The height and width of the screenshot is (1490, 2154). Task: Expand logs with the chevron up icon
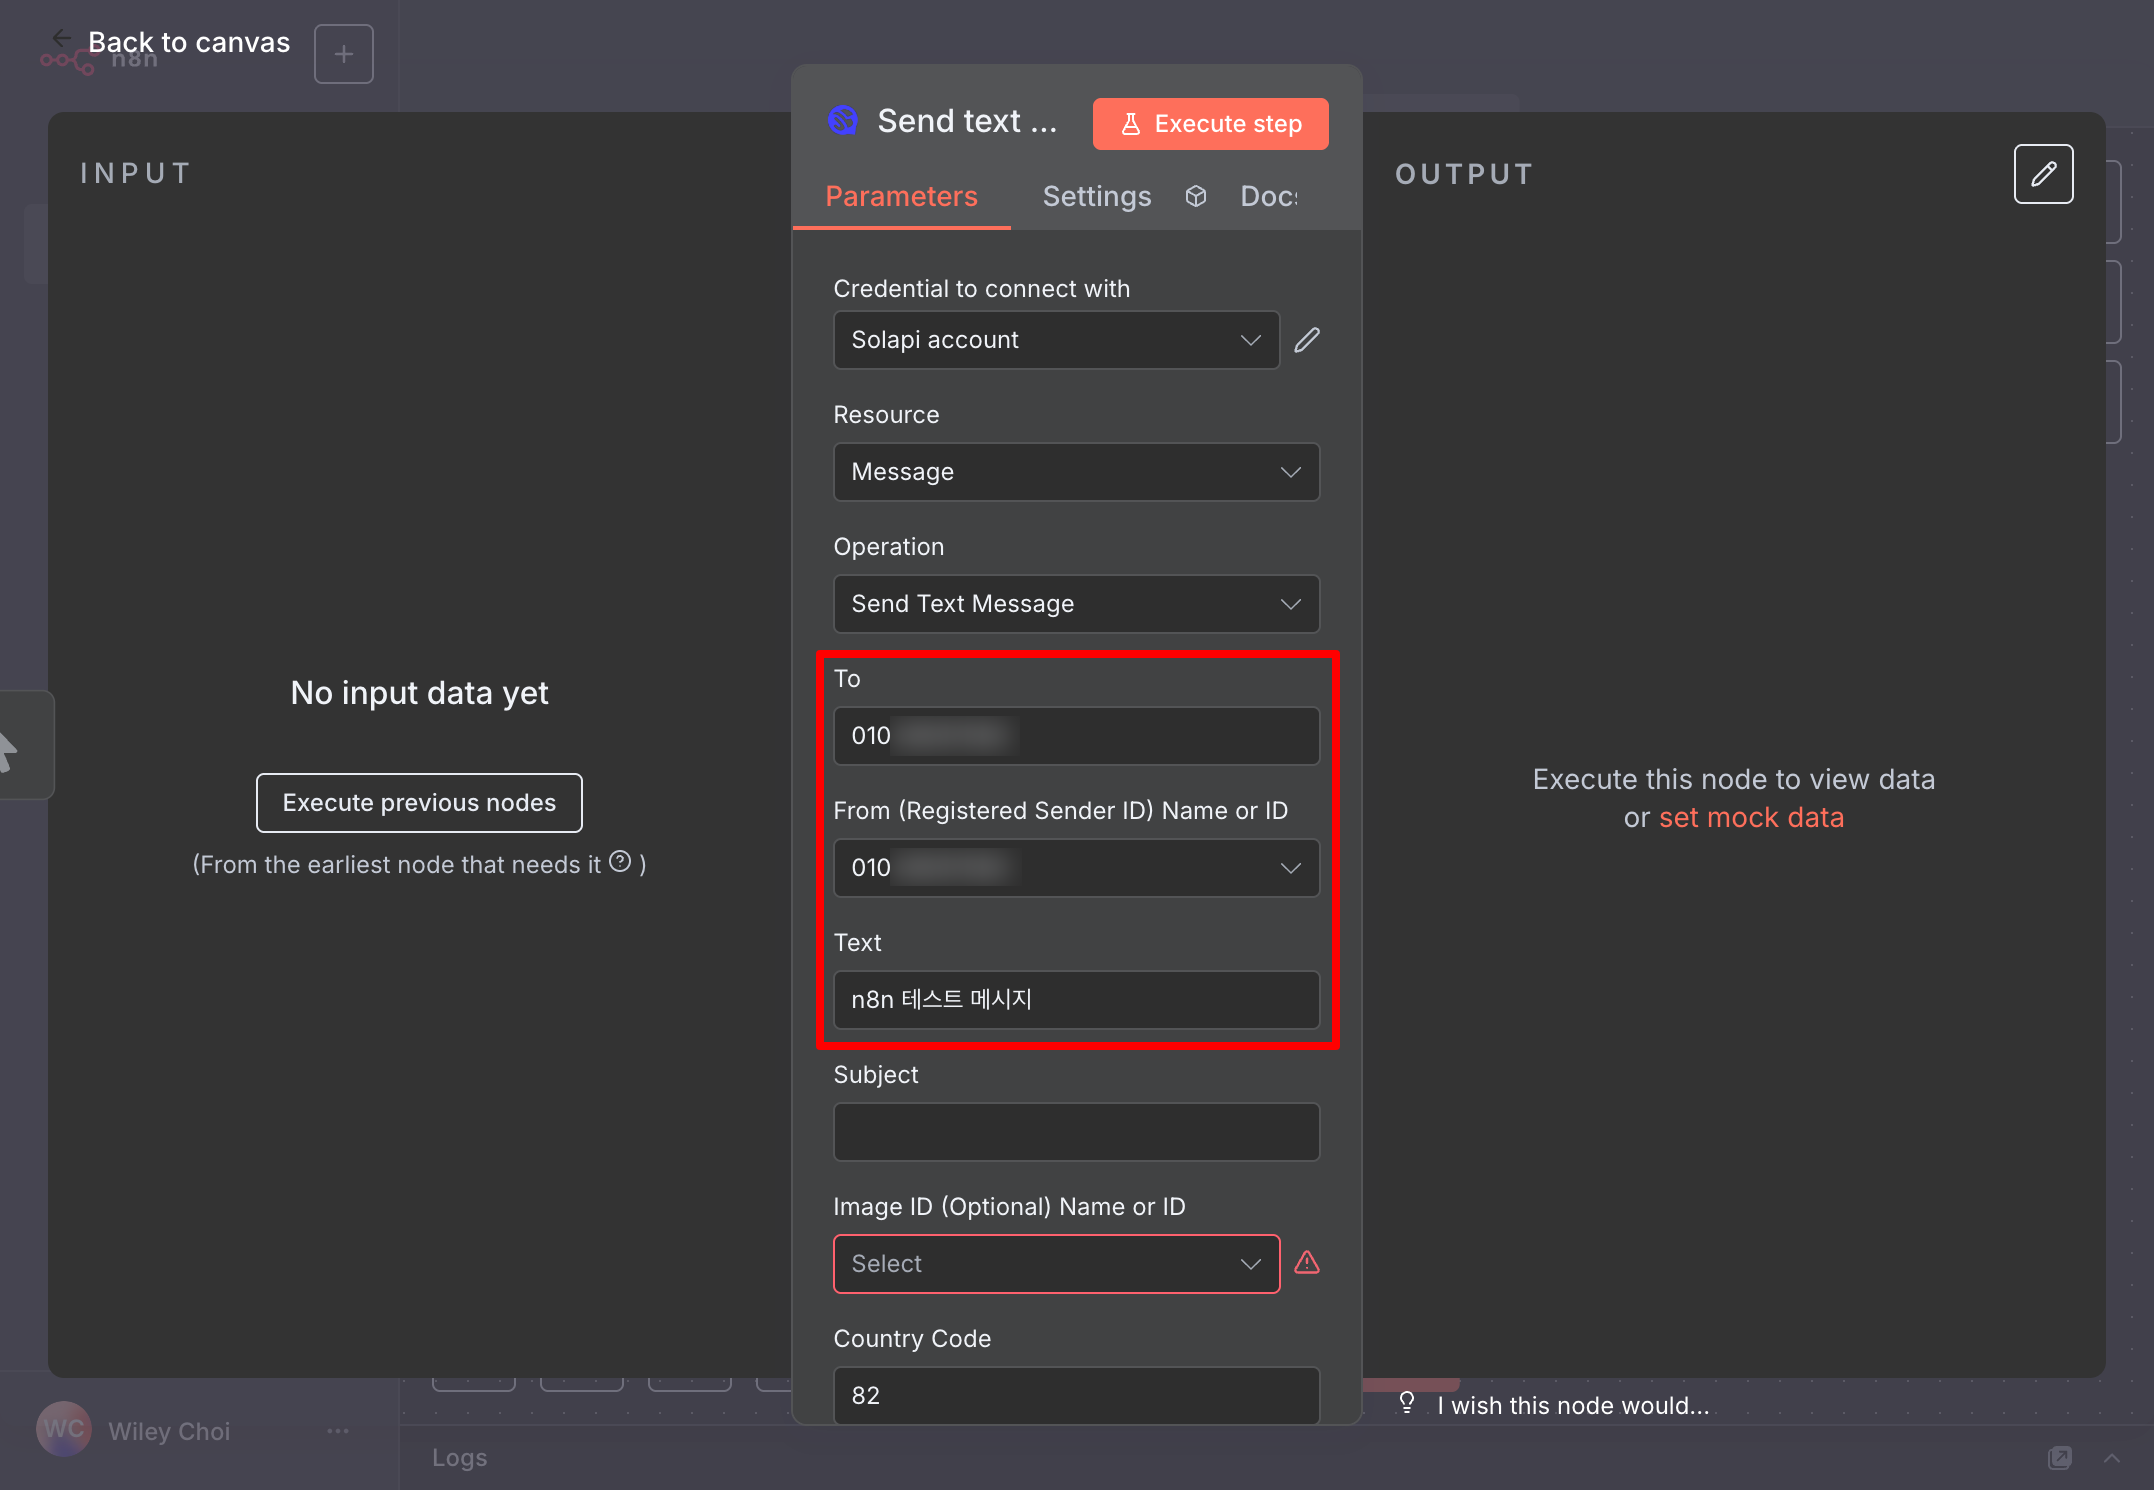coord(2111,1458)
